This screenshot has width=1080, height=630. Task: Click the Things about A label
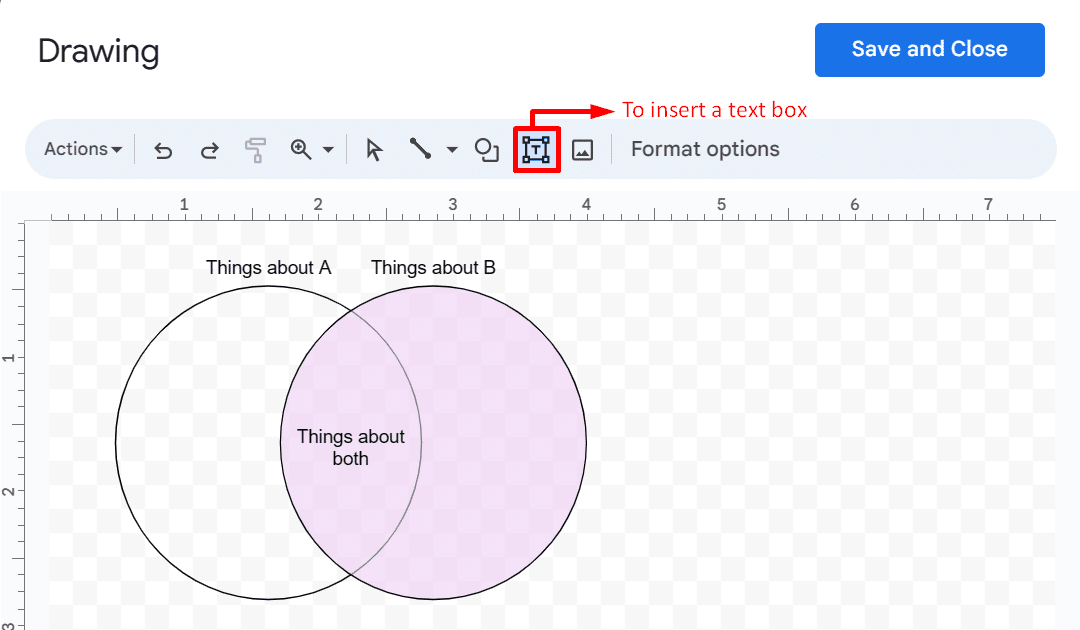click(x=268, y=267)
